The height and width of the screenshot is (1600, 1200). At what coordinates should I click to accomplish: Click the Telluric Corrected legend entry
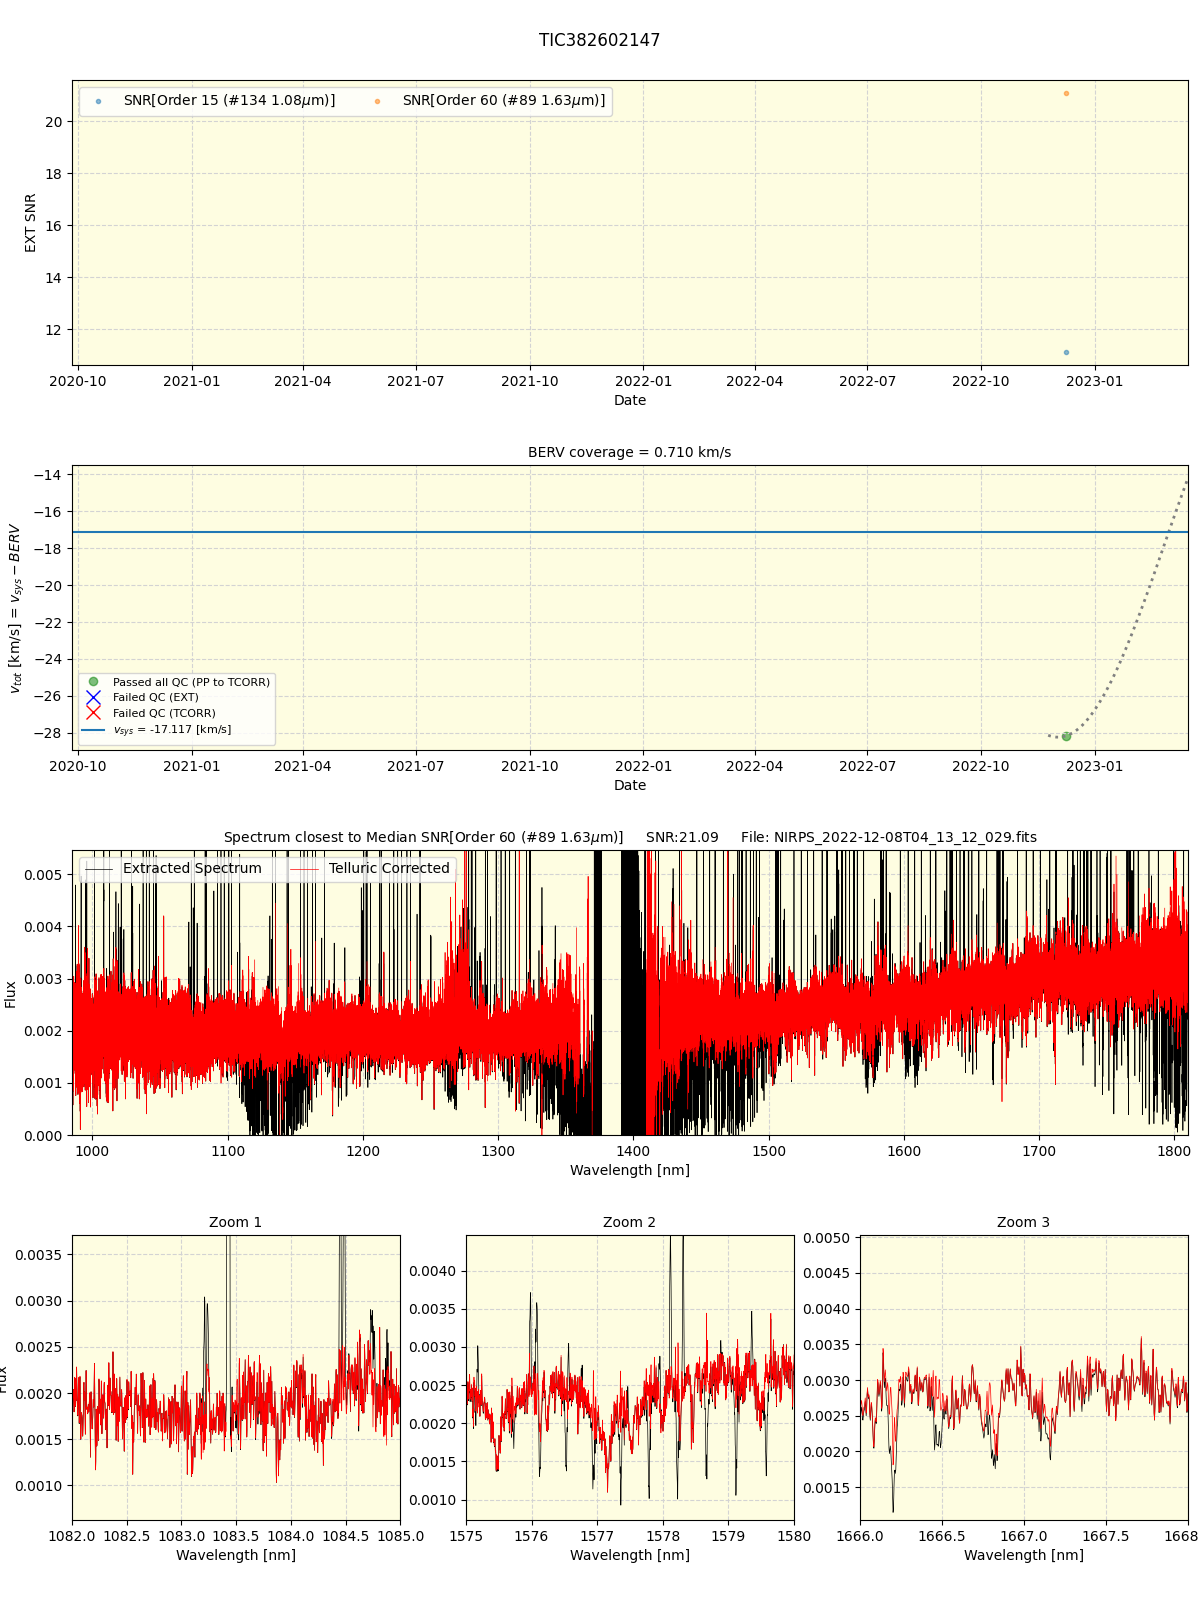click(372, 868)
